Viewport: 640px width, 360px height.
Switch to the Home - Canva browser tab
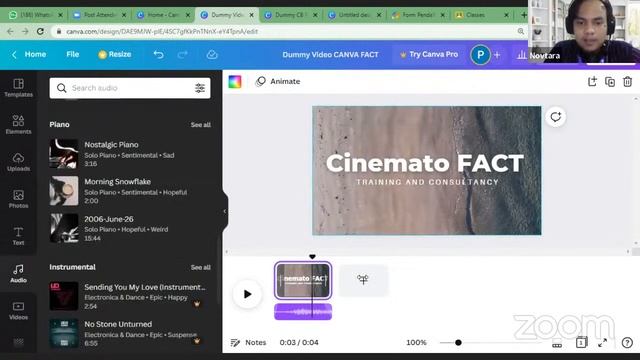163,15
